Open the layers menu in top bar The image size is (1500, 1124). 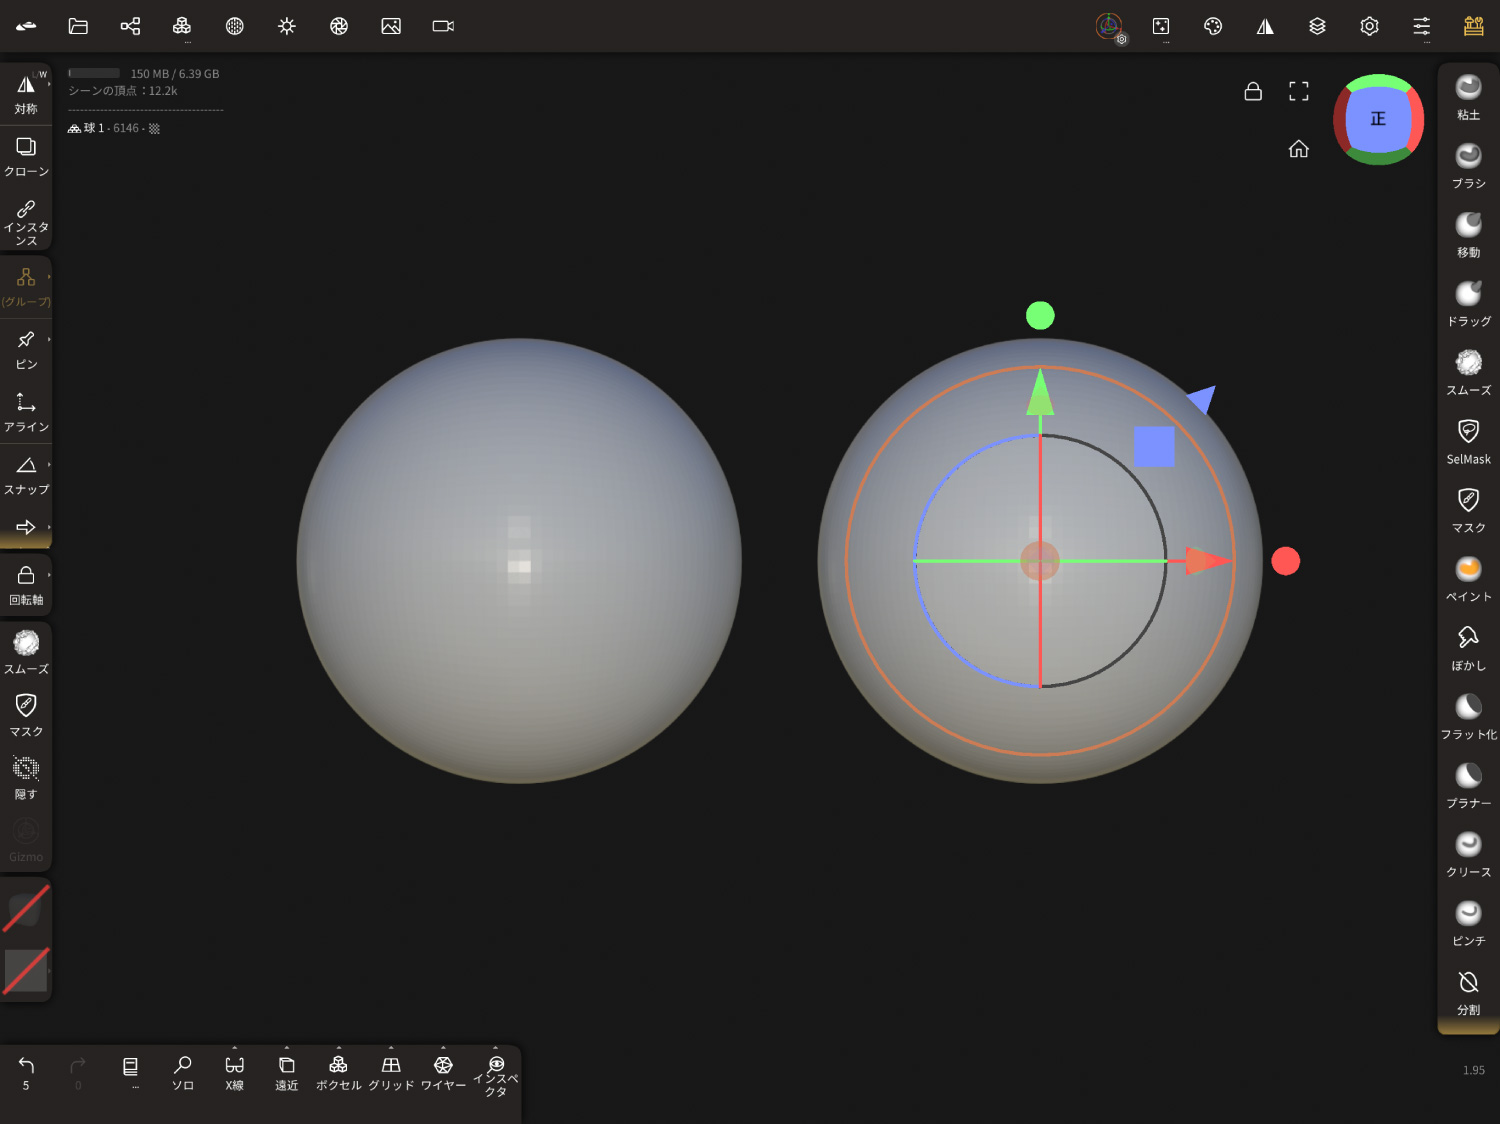pos(1317,26)
